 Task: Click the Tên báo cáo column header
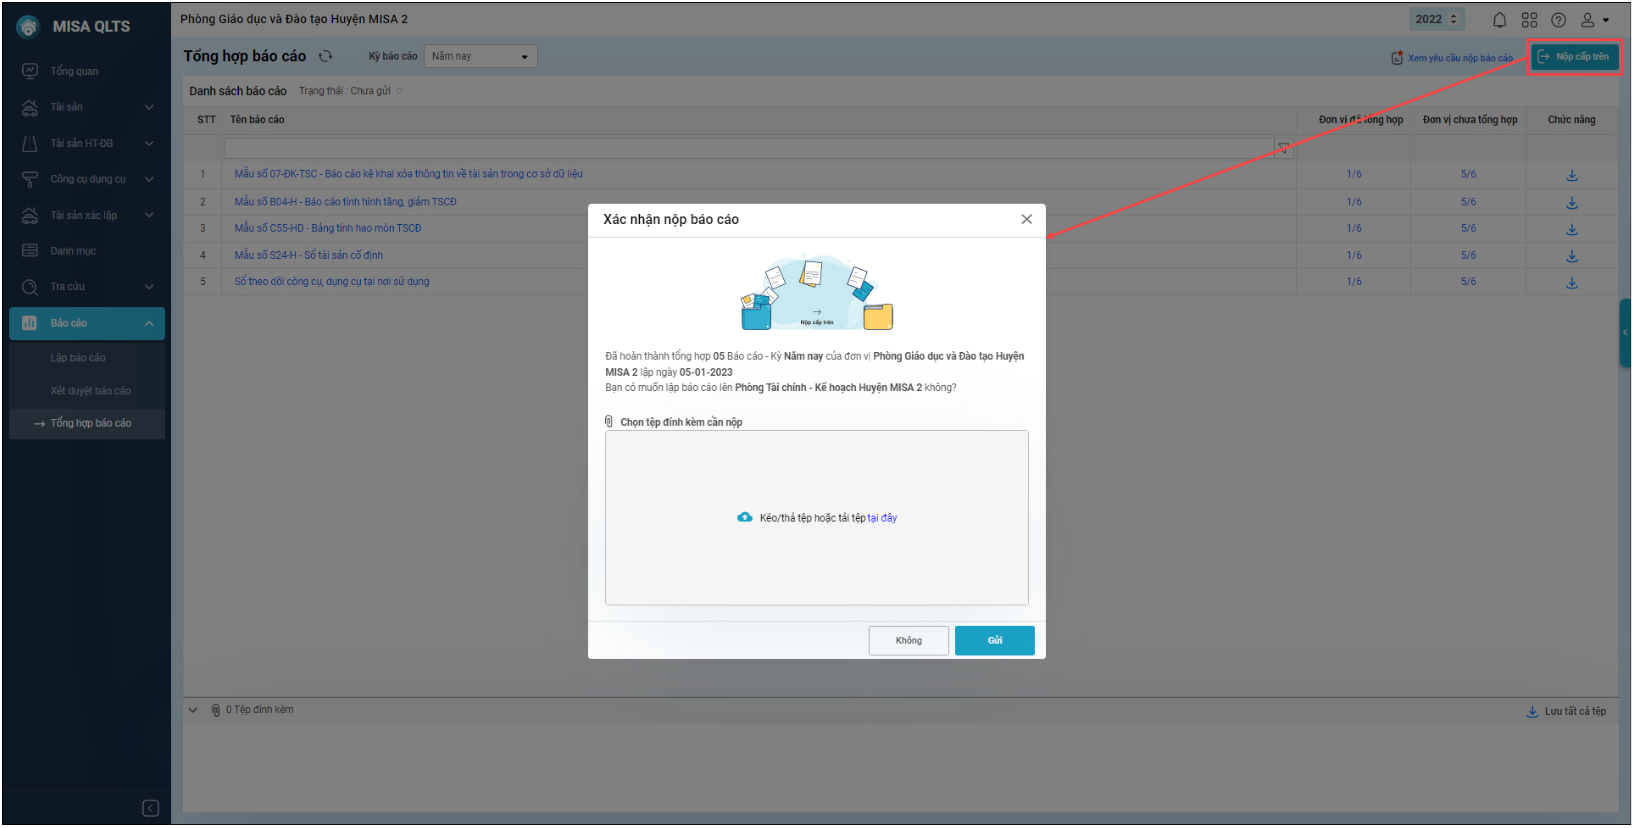257,120
